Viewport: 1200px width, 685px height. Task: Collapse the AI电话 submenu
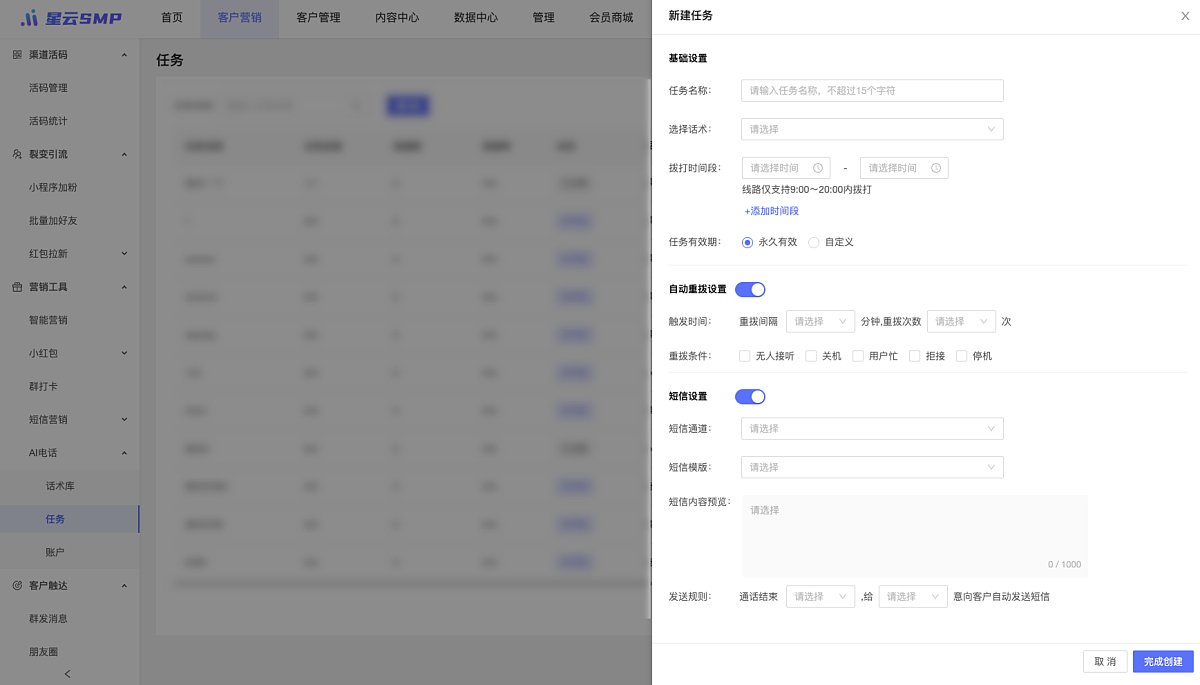124,453
